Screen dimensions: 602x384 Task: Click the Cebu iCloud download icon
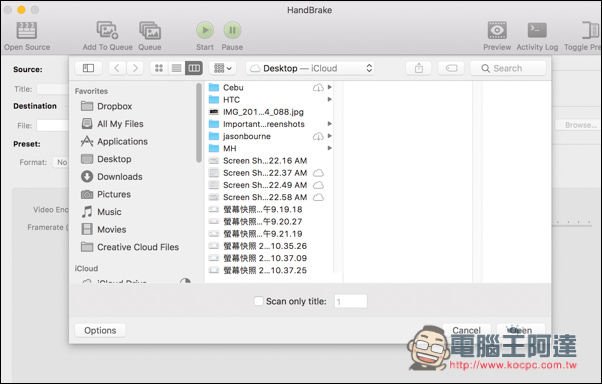tap(318, 88)
